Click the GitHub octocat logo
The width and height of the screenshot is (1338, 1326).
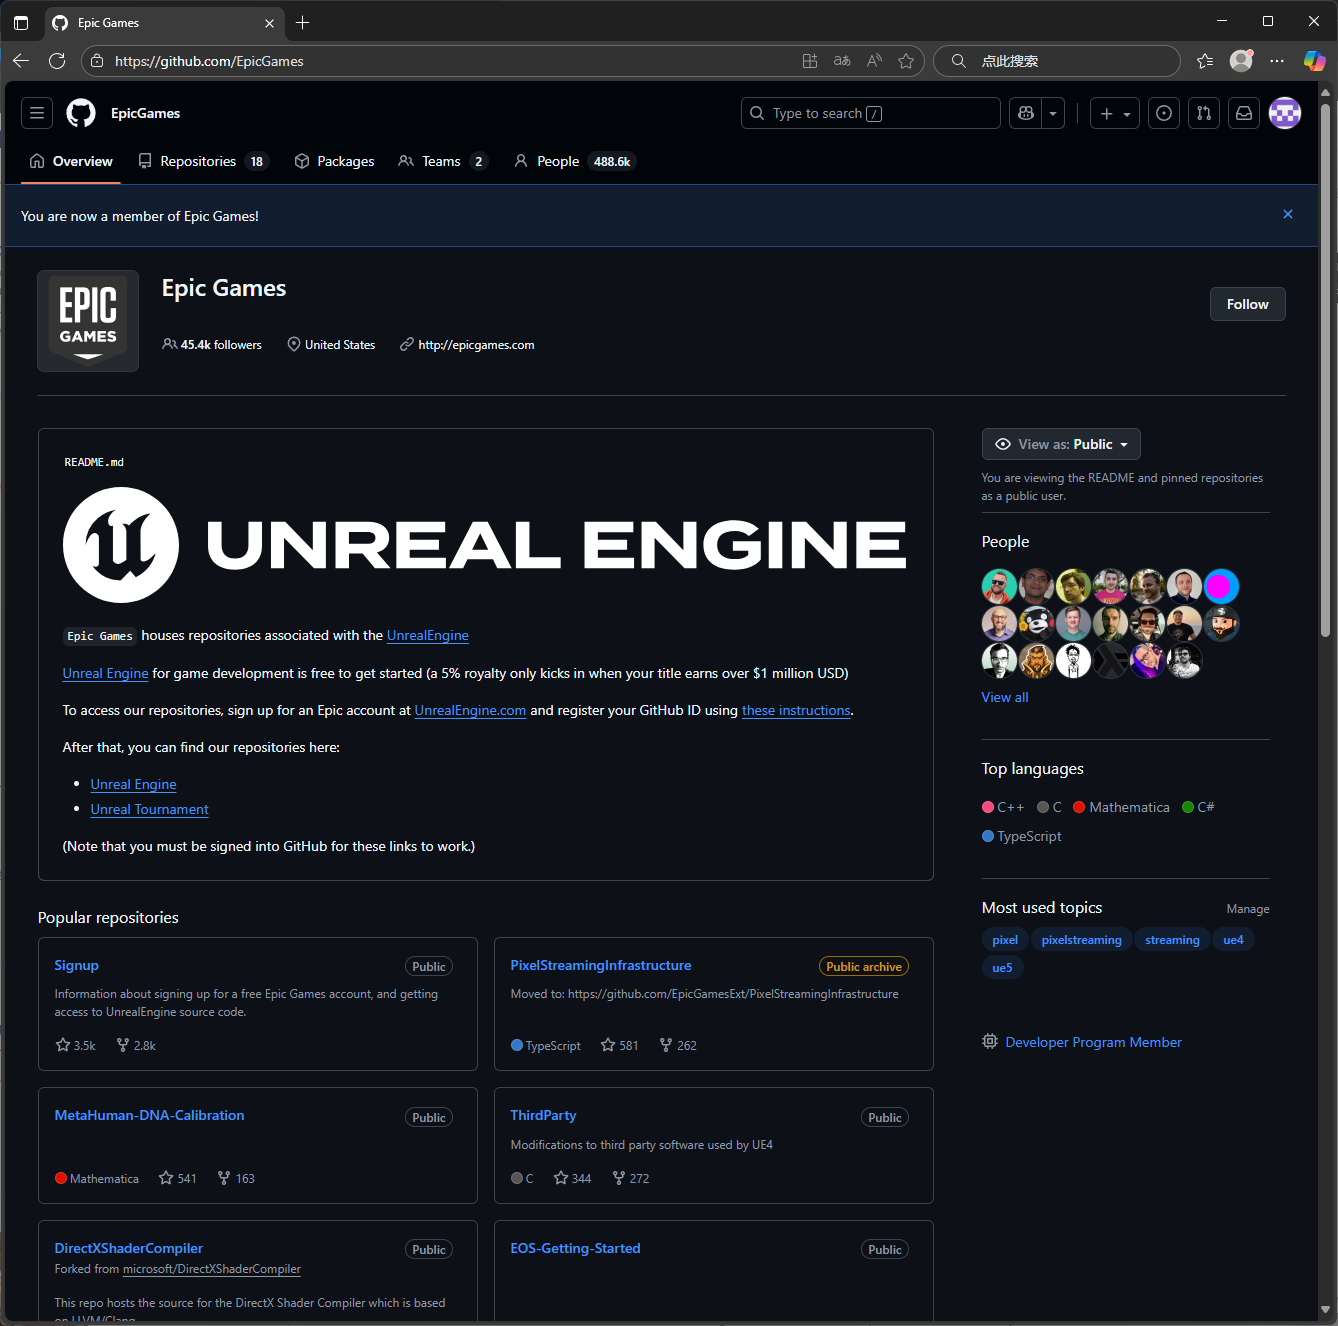click(81, 113)
